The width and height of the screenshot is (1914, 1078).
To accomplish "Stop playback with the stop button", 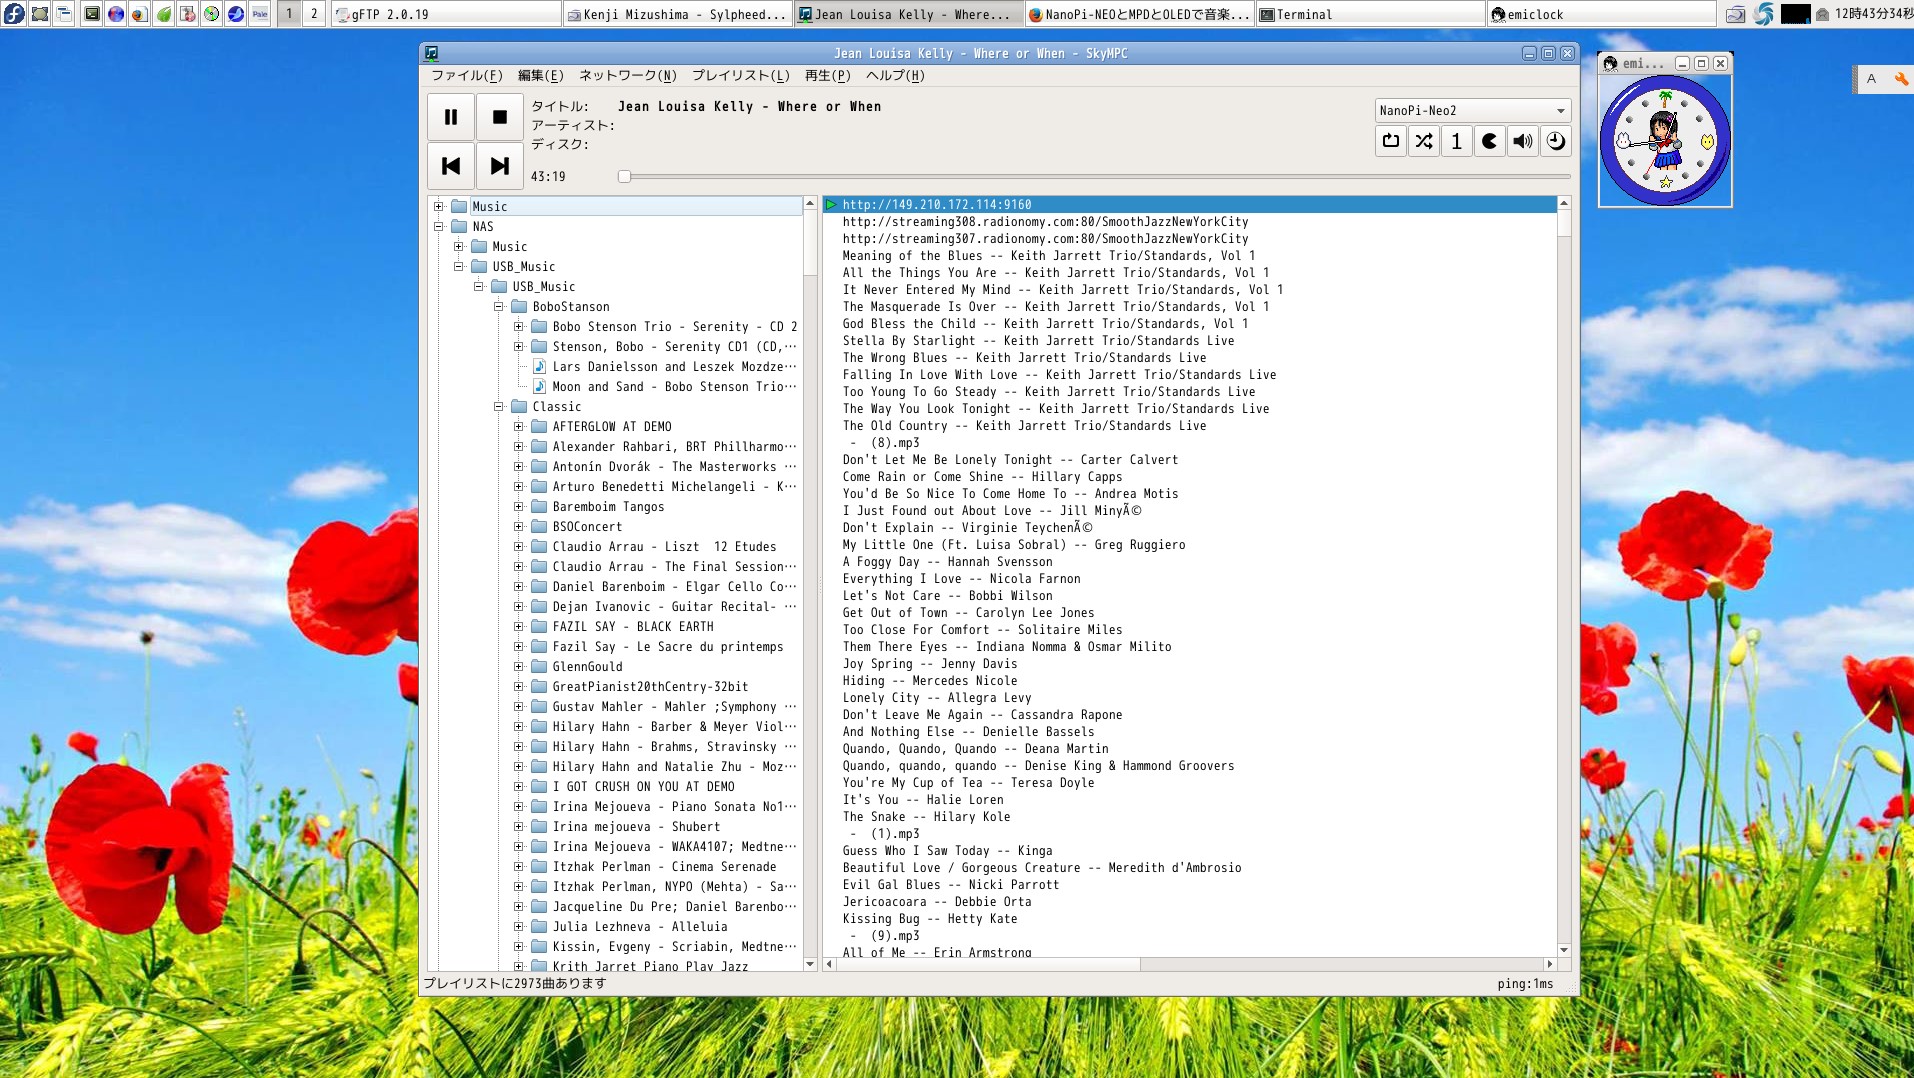I will tap(499, 117).
